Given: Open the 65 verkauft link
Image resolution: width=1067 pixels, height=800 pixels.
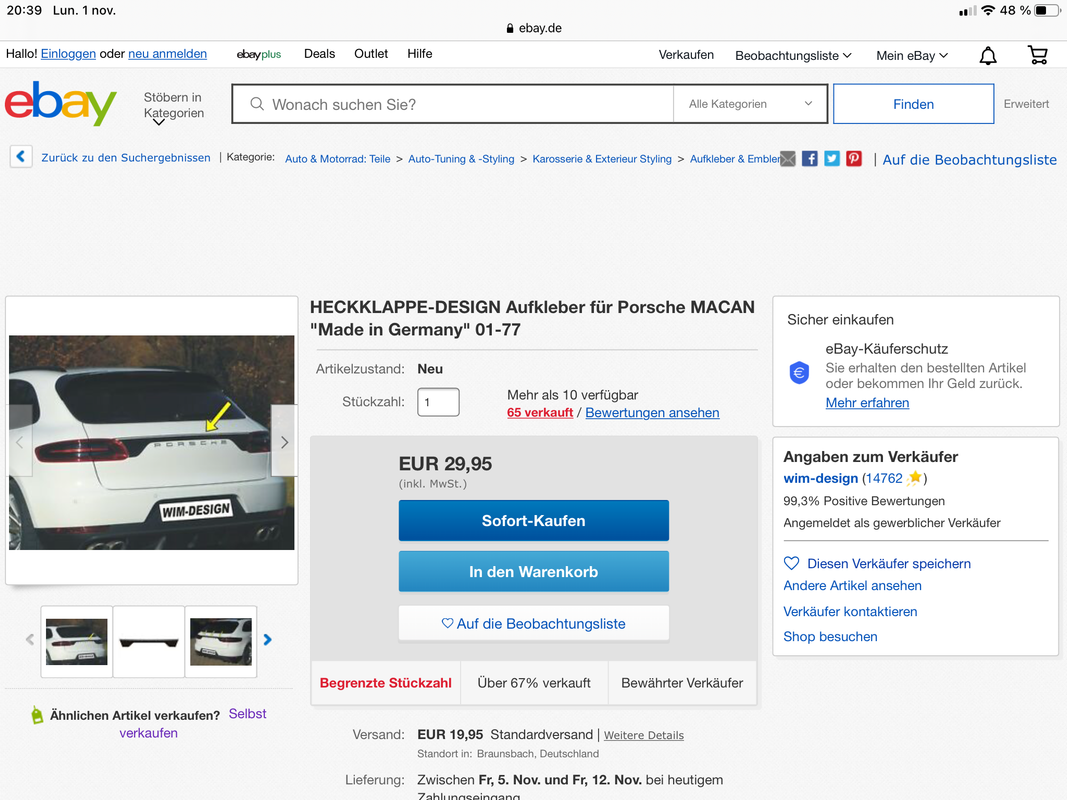Looking at the screenshot, I should (540, 412).
